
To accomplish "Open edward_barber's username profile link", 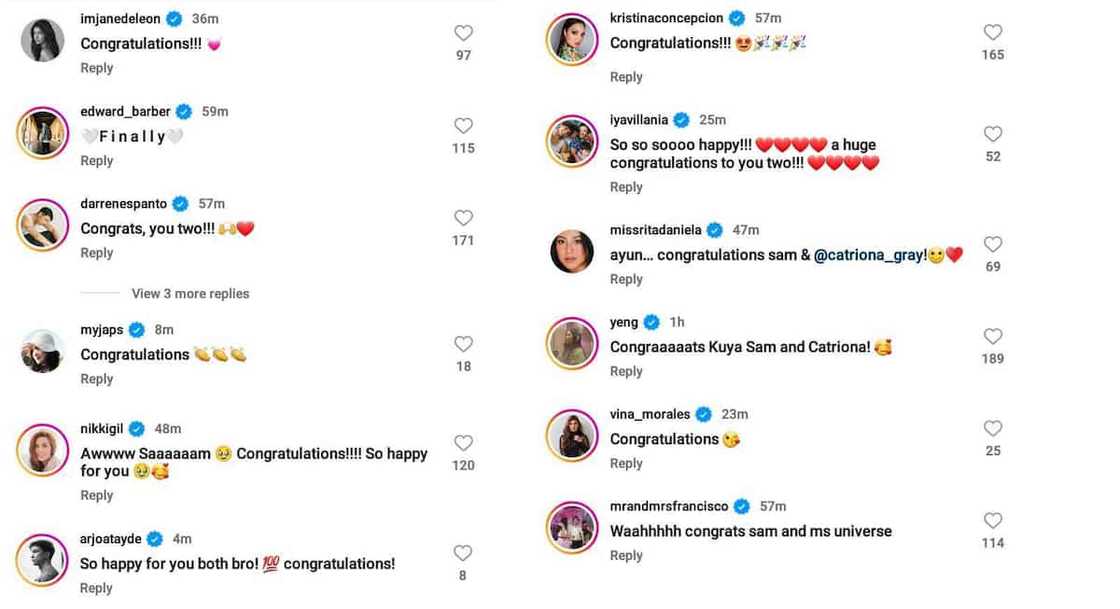I will tap(125, 111).
